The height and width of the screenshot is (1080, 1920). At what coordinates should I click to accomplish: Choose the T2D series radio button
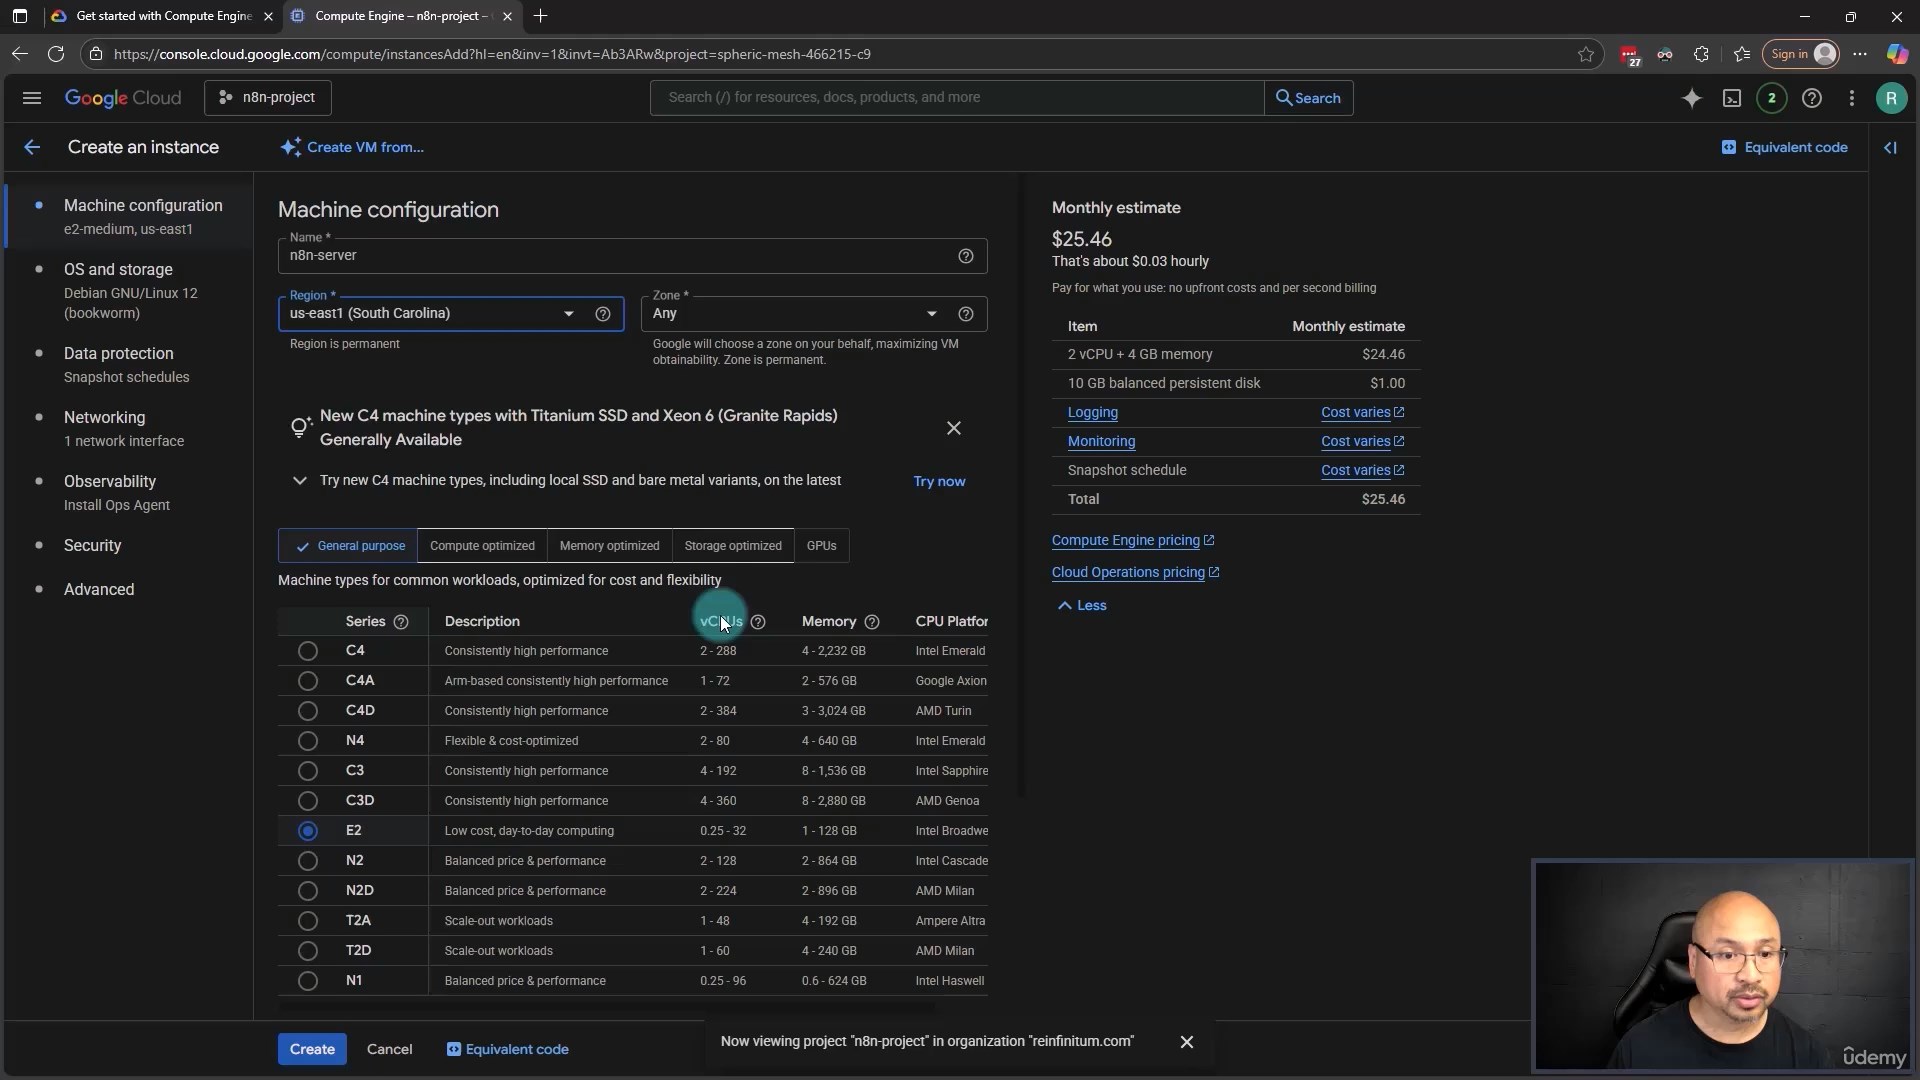coord(308,951)
